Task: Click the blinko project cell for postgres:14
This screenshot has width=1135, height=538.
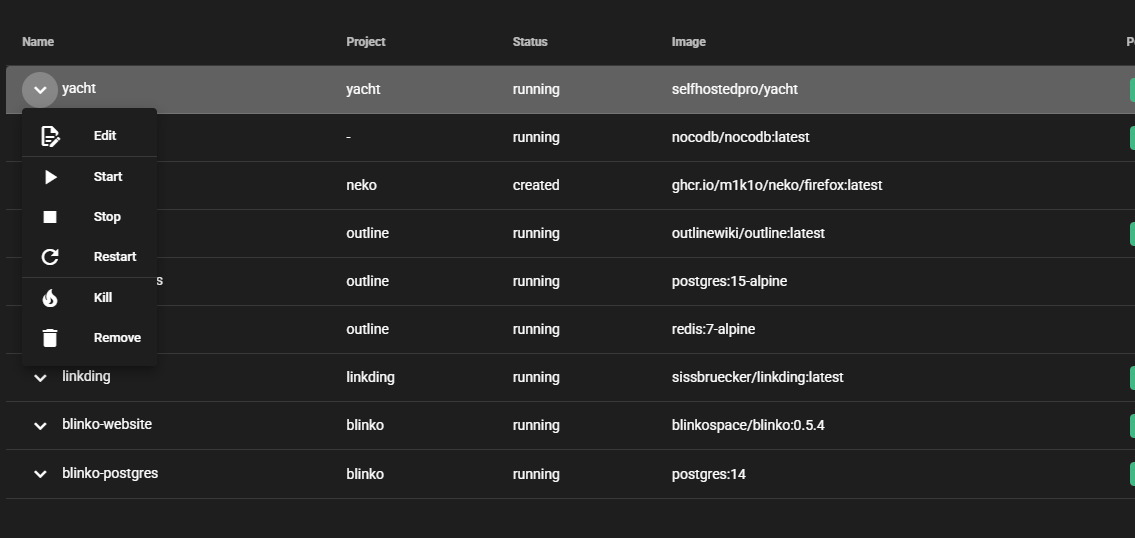Action: 365,474
